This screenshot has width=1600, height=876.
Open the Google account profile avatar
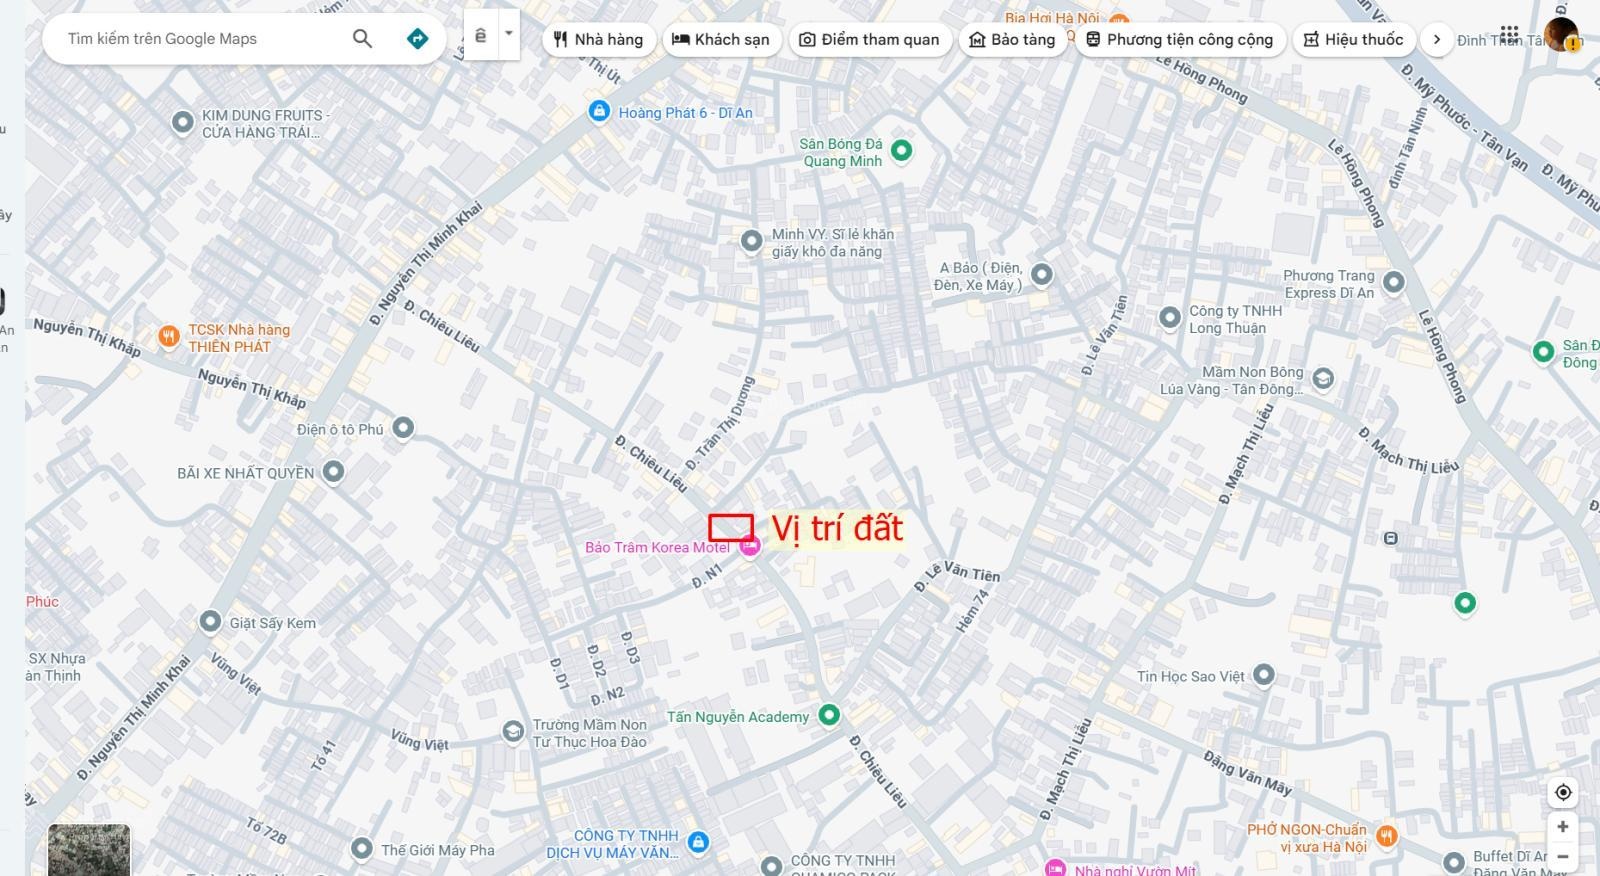[x=1560, y=35]
